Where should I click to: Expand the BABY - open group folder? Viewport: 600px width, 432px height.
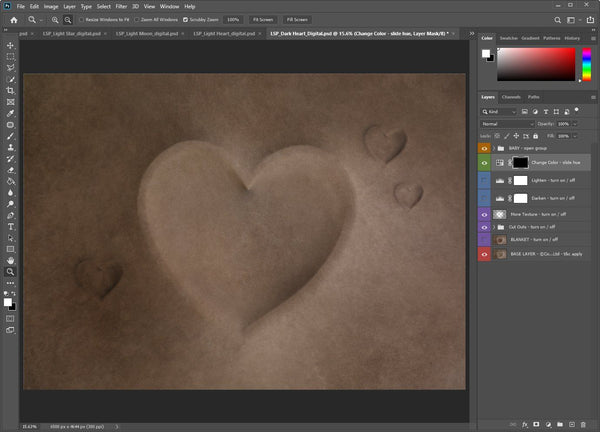pyautogui.click(x=495, y=147)
